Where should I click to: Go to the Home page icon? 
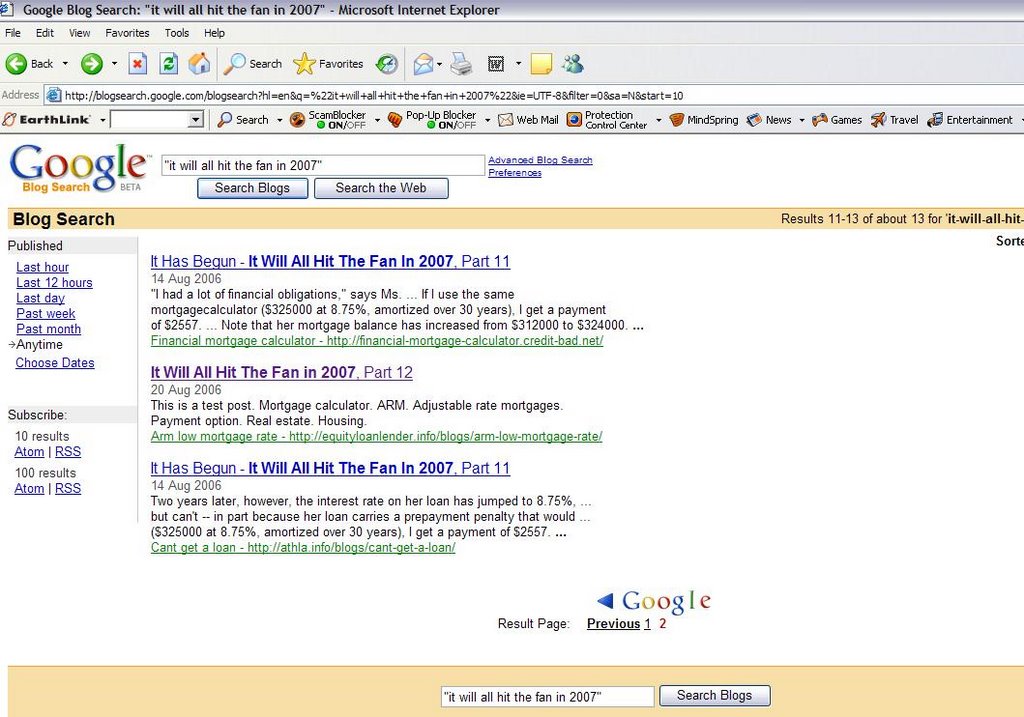click(x=199, y=64)
